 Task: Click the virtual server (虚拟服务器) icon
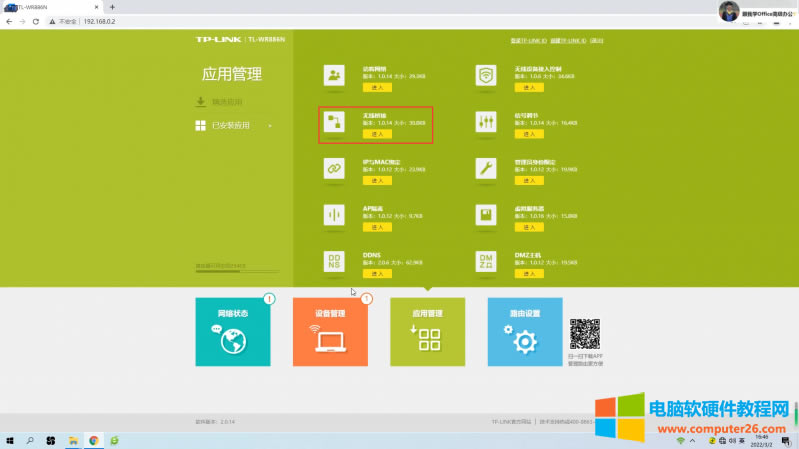coord(486,214)
